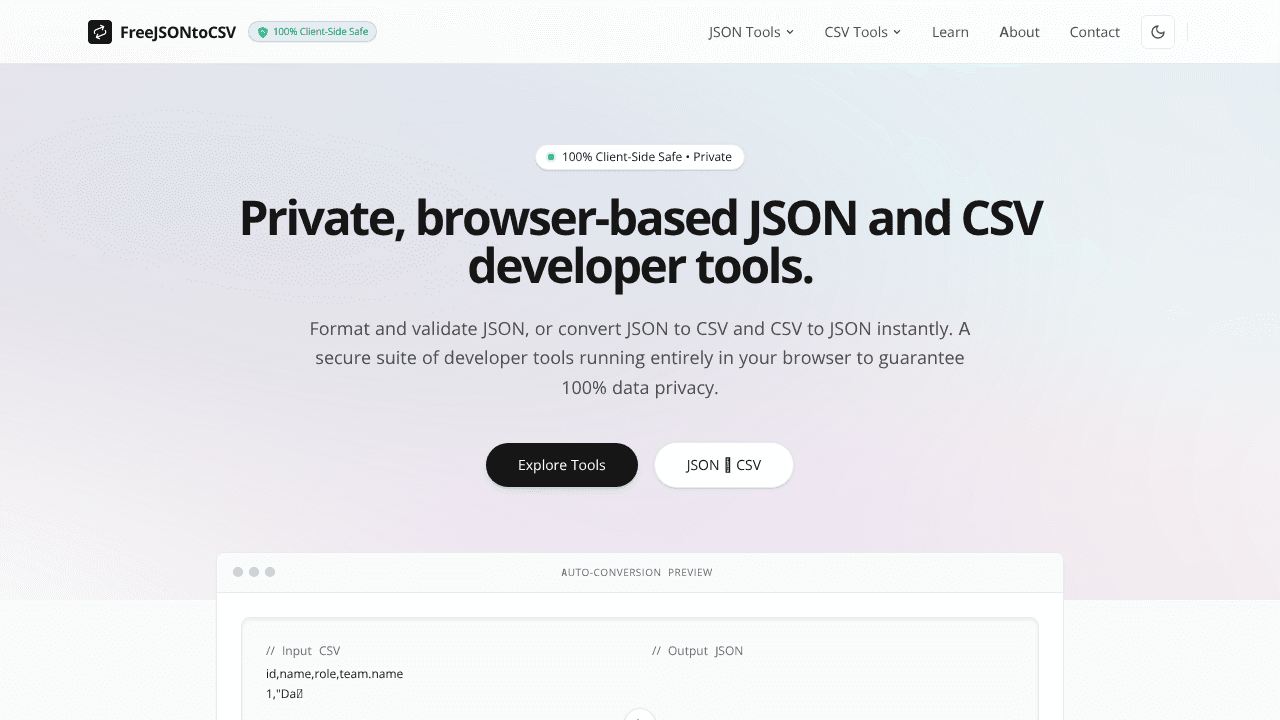Click the // Output JSON label
Screen dimensions: 1280x720
[697, 651]
